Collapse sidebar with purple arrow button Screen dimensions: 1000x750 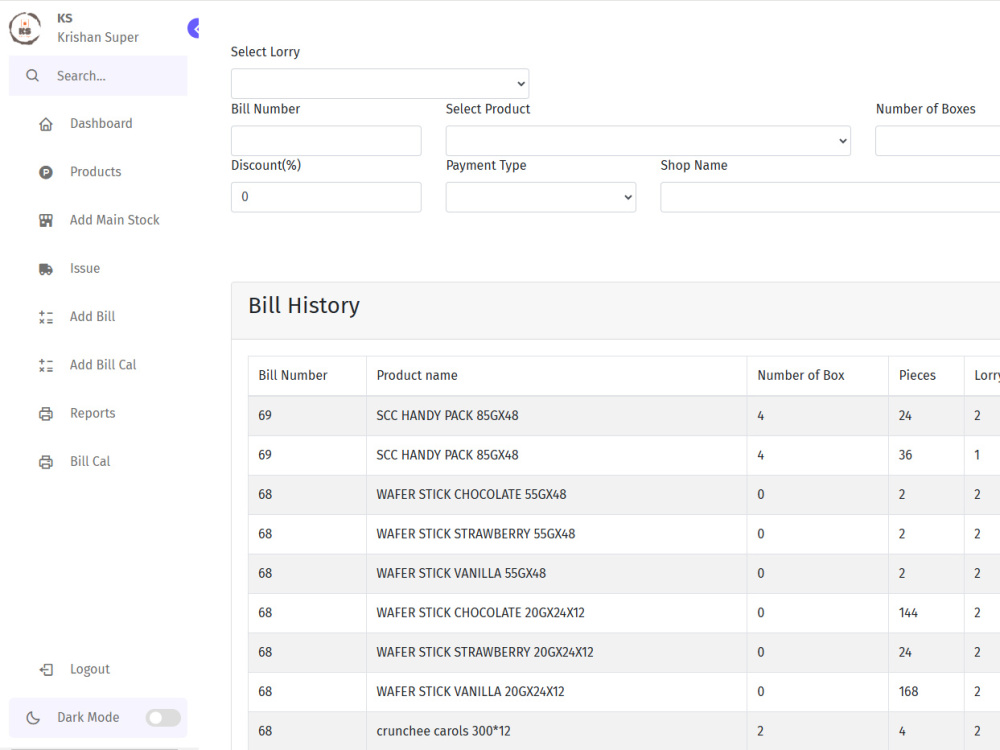pos(193,28)
